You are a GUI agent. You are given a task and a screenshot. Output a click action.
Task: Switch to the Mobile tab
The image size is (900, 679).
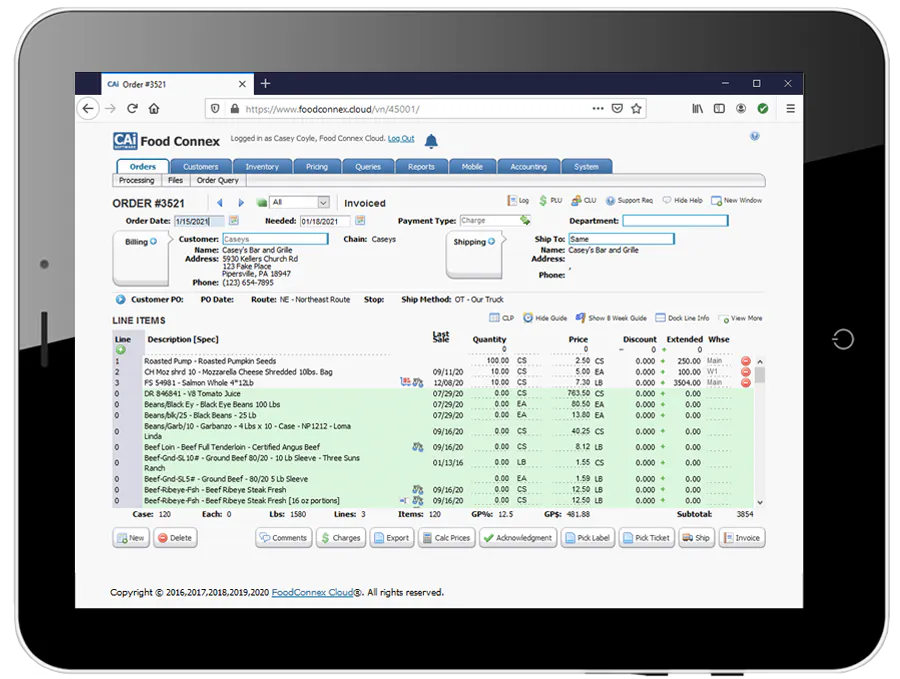[472, 166]
